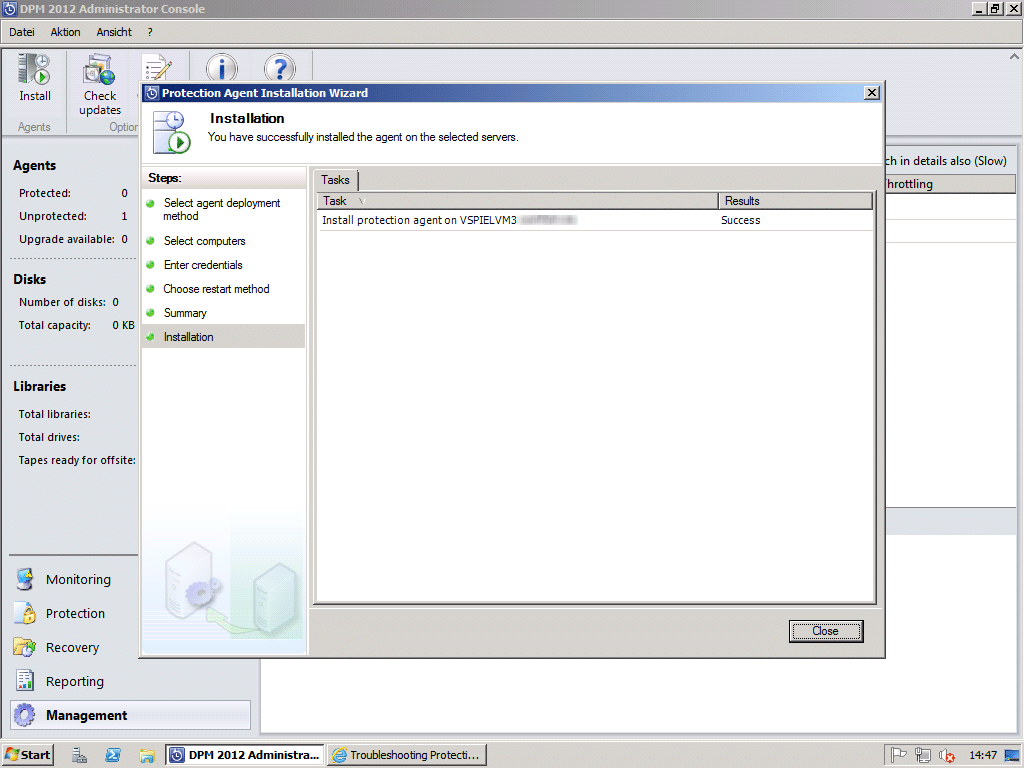The width and height of the screenshot is (1024, 768).
Task: Open the ? help menu
Action: (150, 32)
